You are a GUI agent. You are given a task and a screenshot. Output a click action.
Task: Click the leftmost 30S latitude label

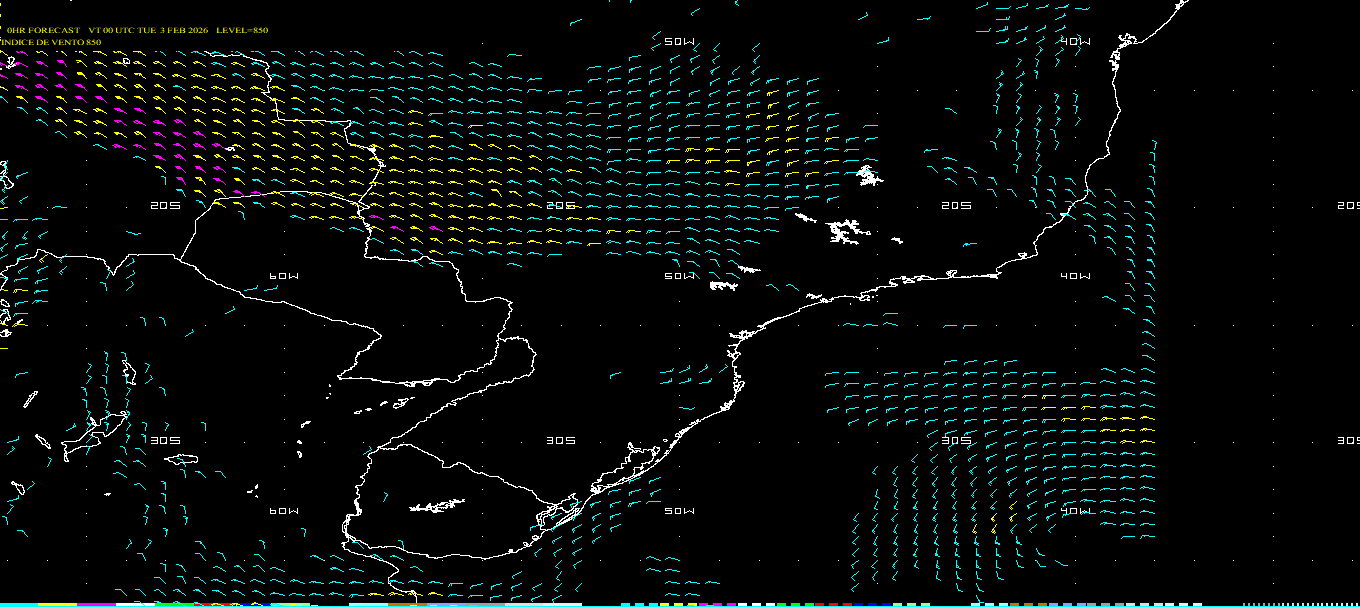click(165, 441)
